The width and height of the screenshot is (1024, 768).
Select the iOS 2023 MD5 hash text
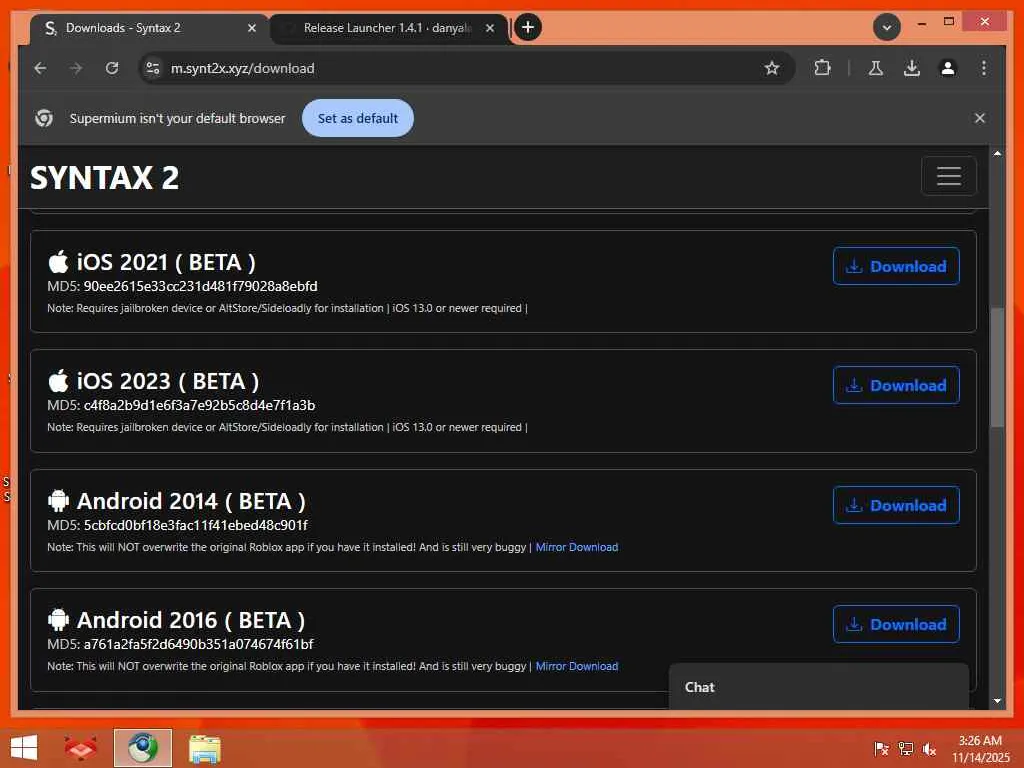(199, 405)
